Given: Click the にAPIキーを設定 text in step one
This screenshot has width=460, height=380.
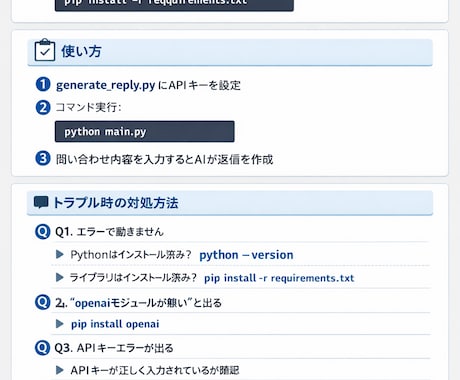Looking at the screenshot, I should pyautogui.click(x=199, y=85).
